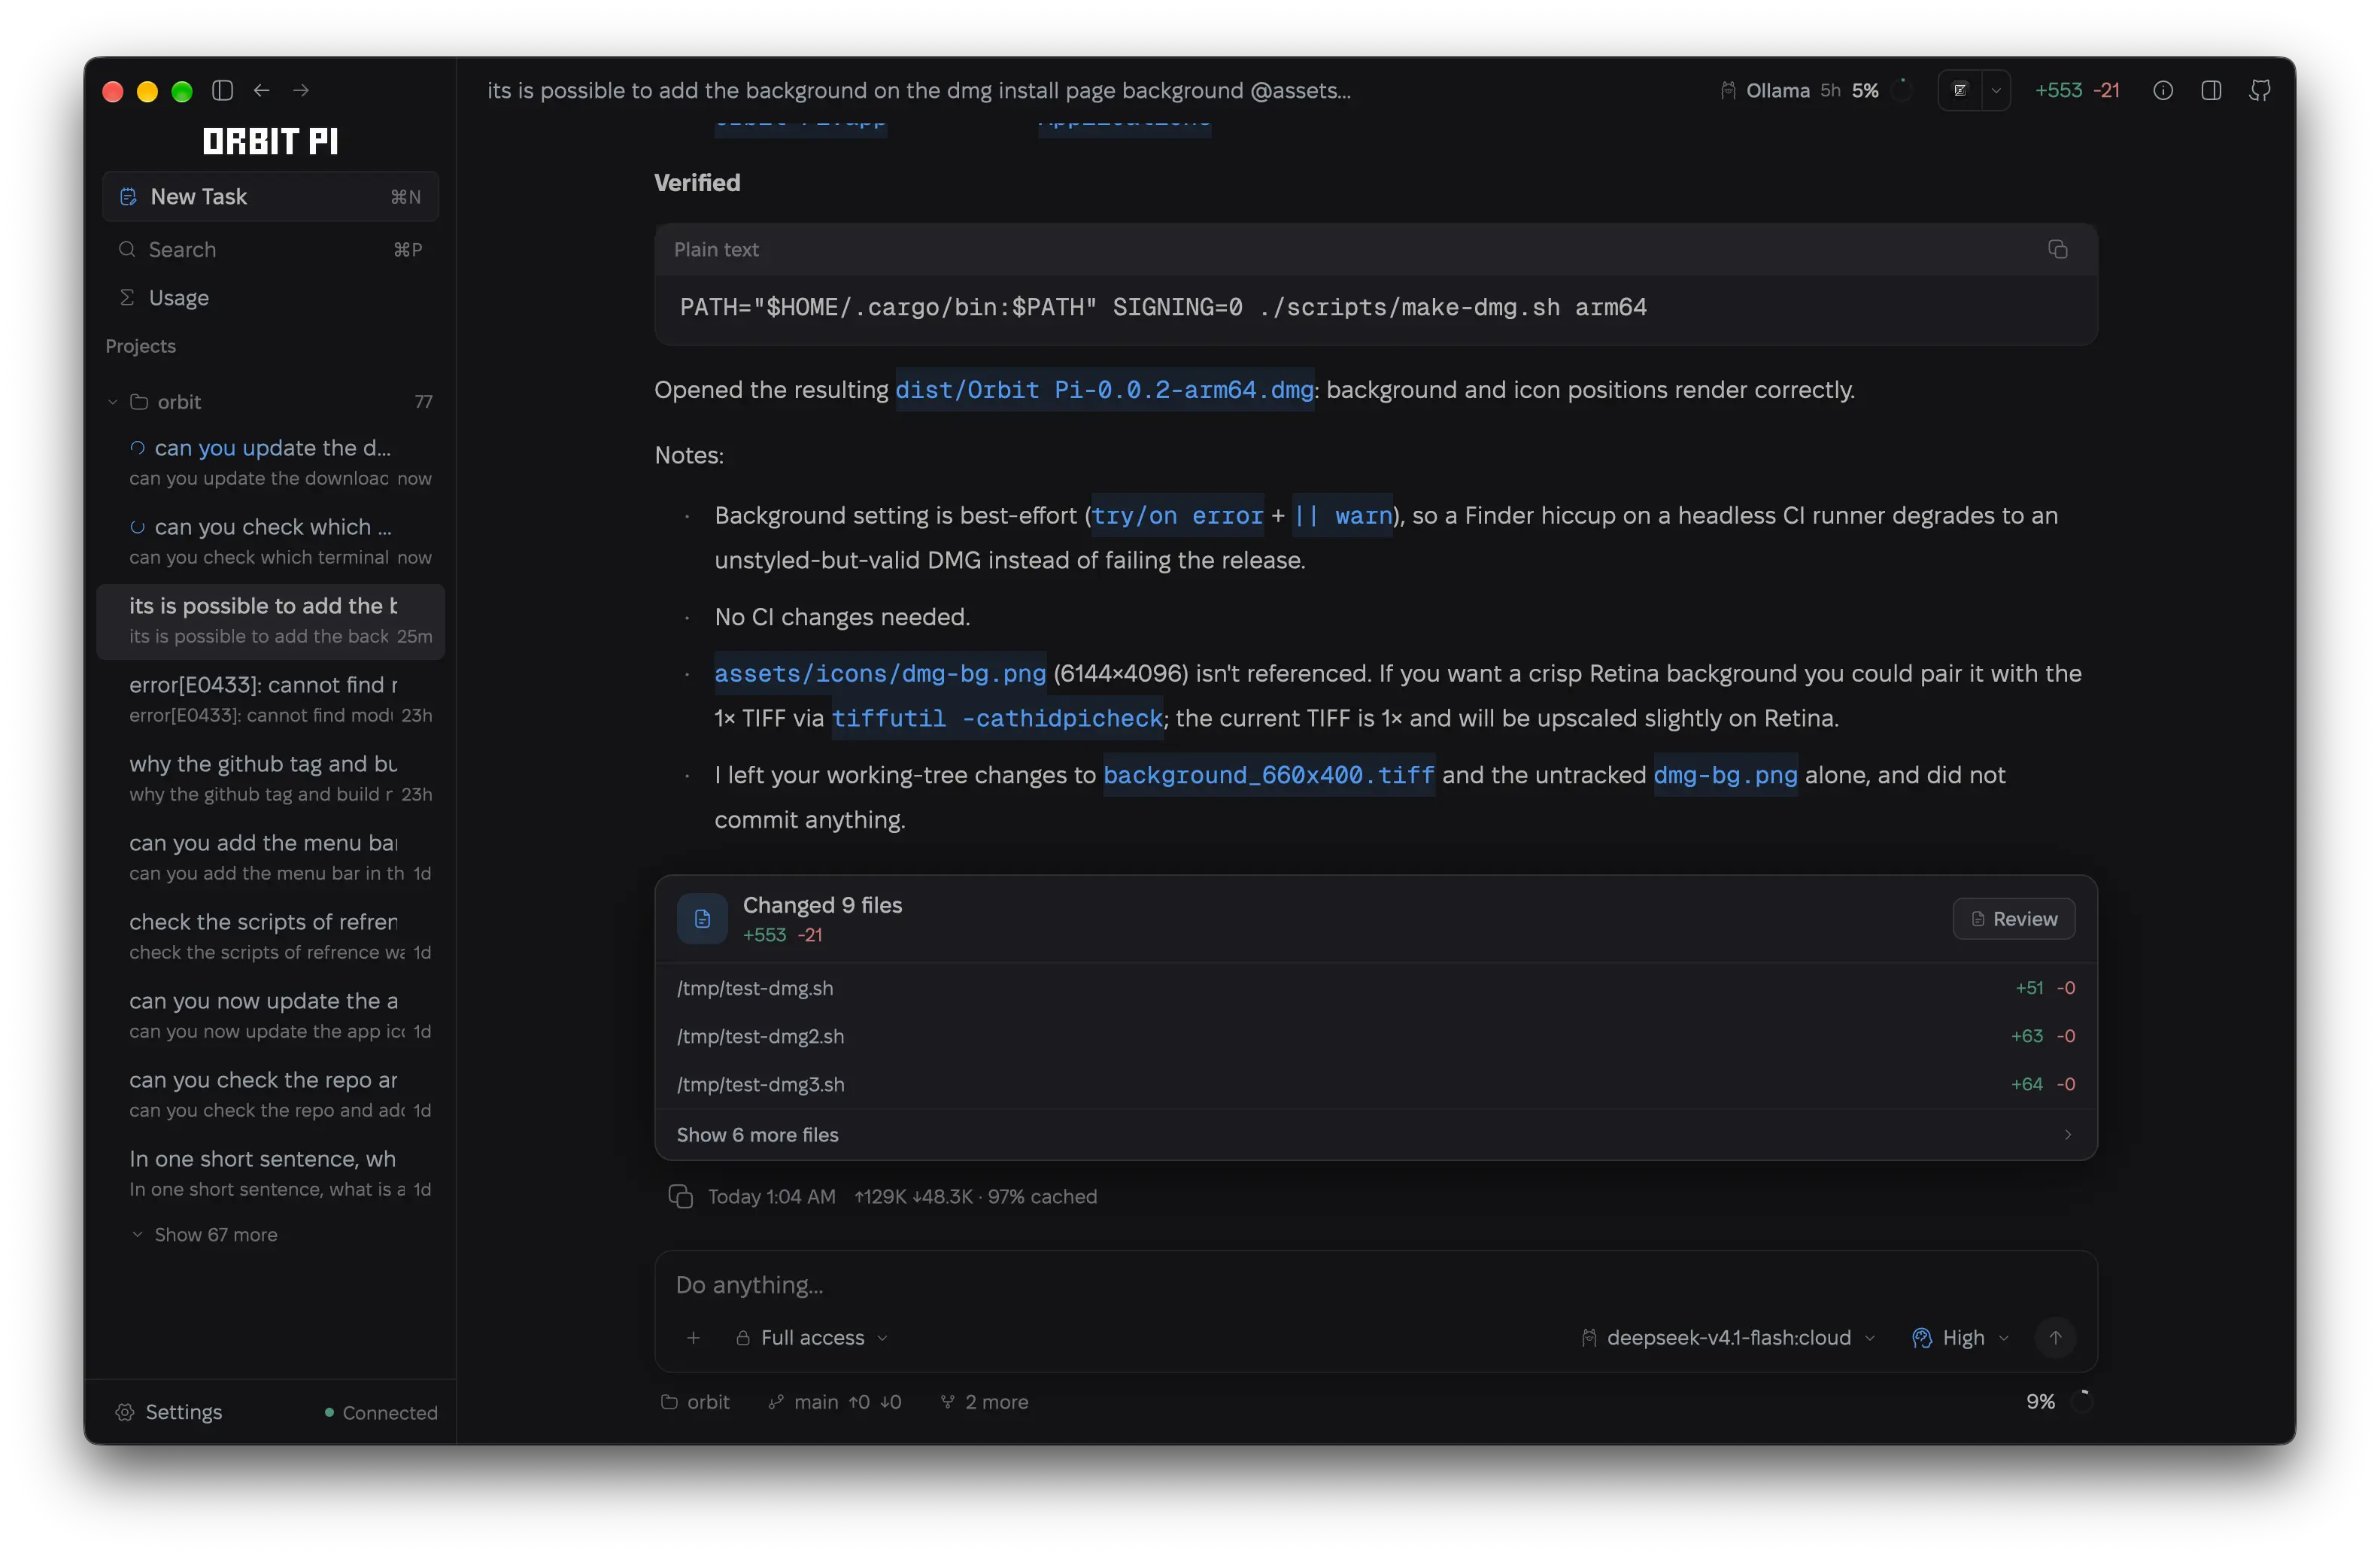Viewport: 2380px width, 1556px height.
Task: Open assets/icons/dmg-bg.png link
Action: point(880,674)
